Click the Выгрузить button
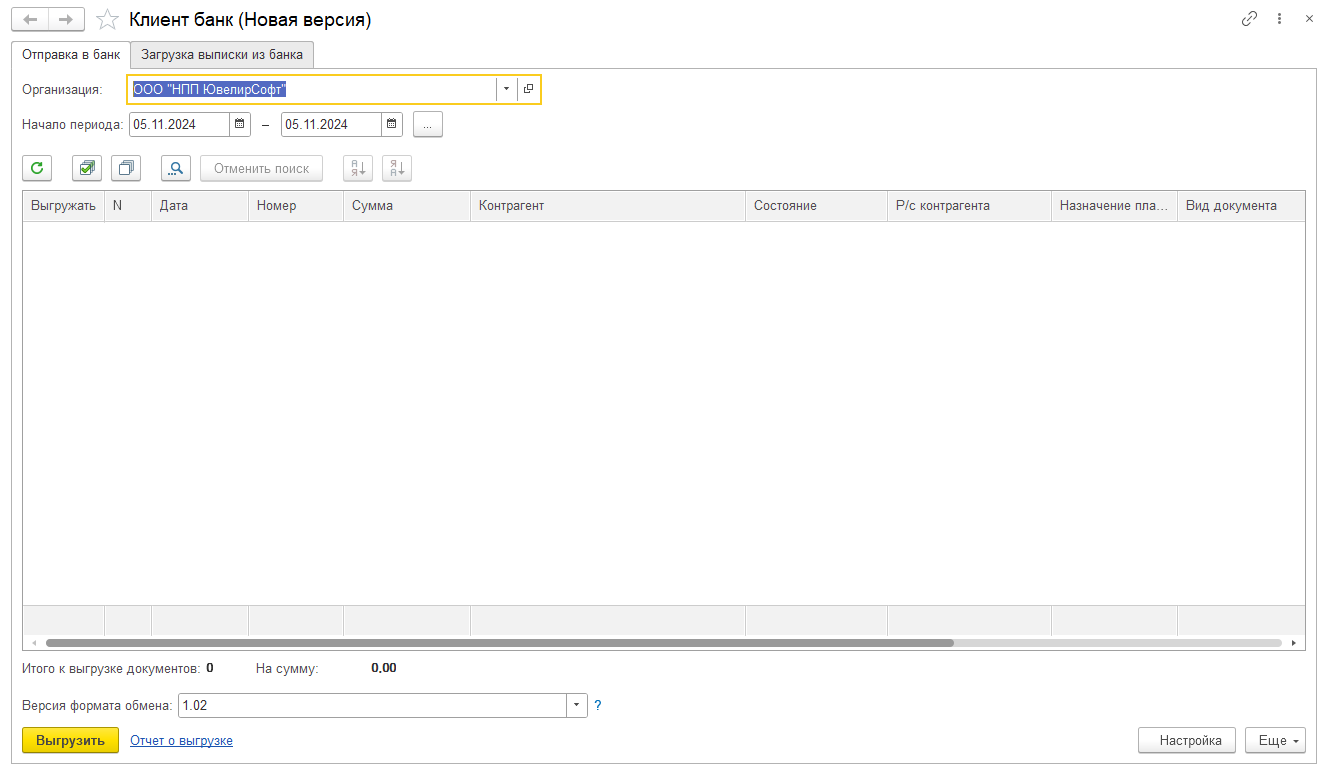The width and height of the screenshot is (1321, 768). [70, 740]
